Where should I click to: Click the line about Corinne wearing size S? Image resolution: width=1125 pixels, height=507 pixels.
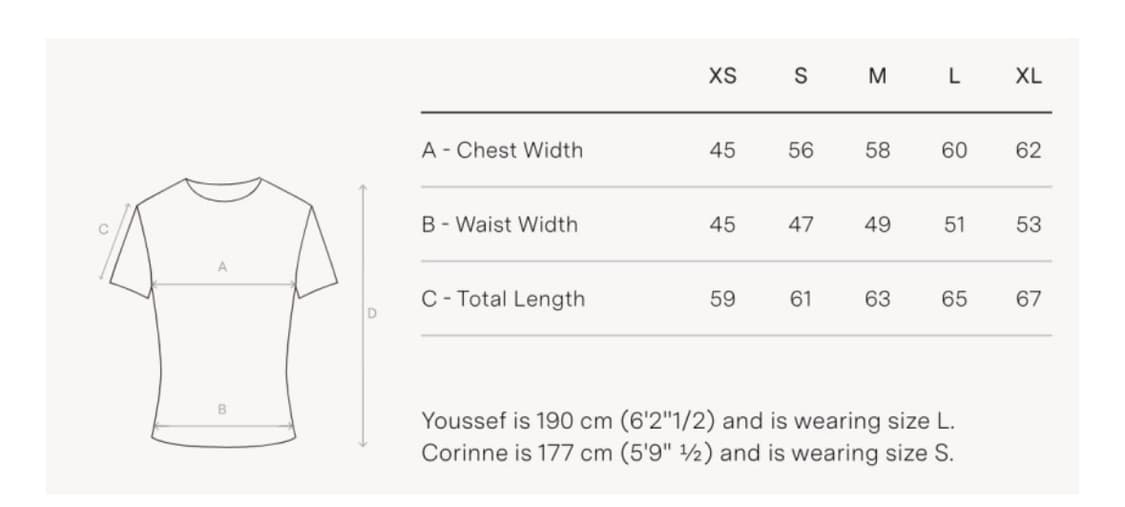pyautogui.click(x=687, y=452)
